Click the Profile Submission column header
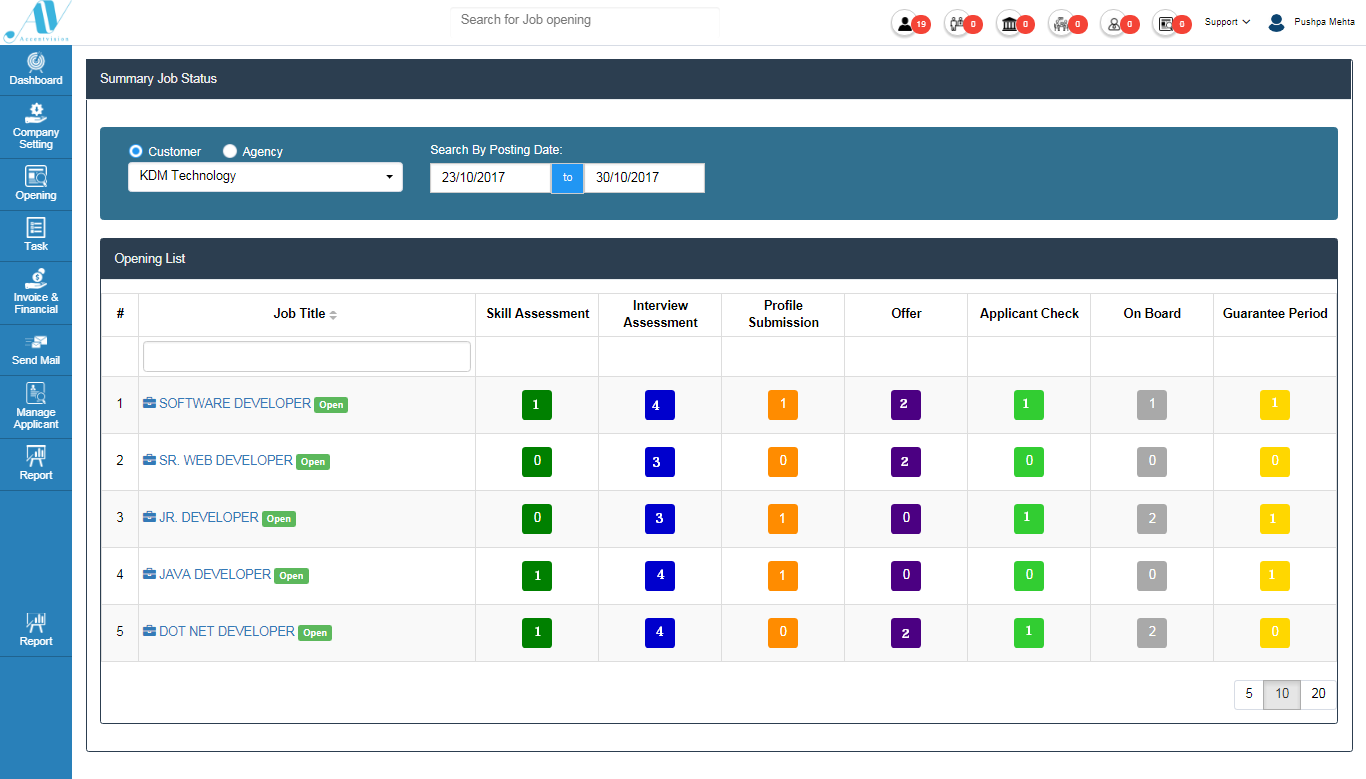The width and height of the screenshot is (1366, 779). [784, 314]
